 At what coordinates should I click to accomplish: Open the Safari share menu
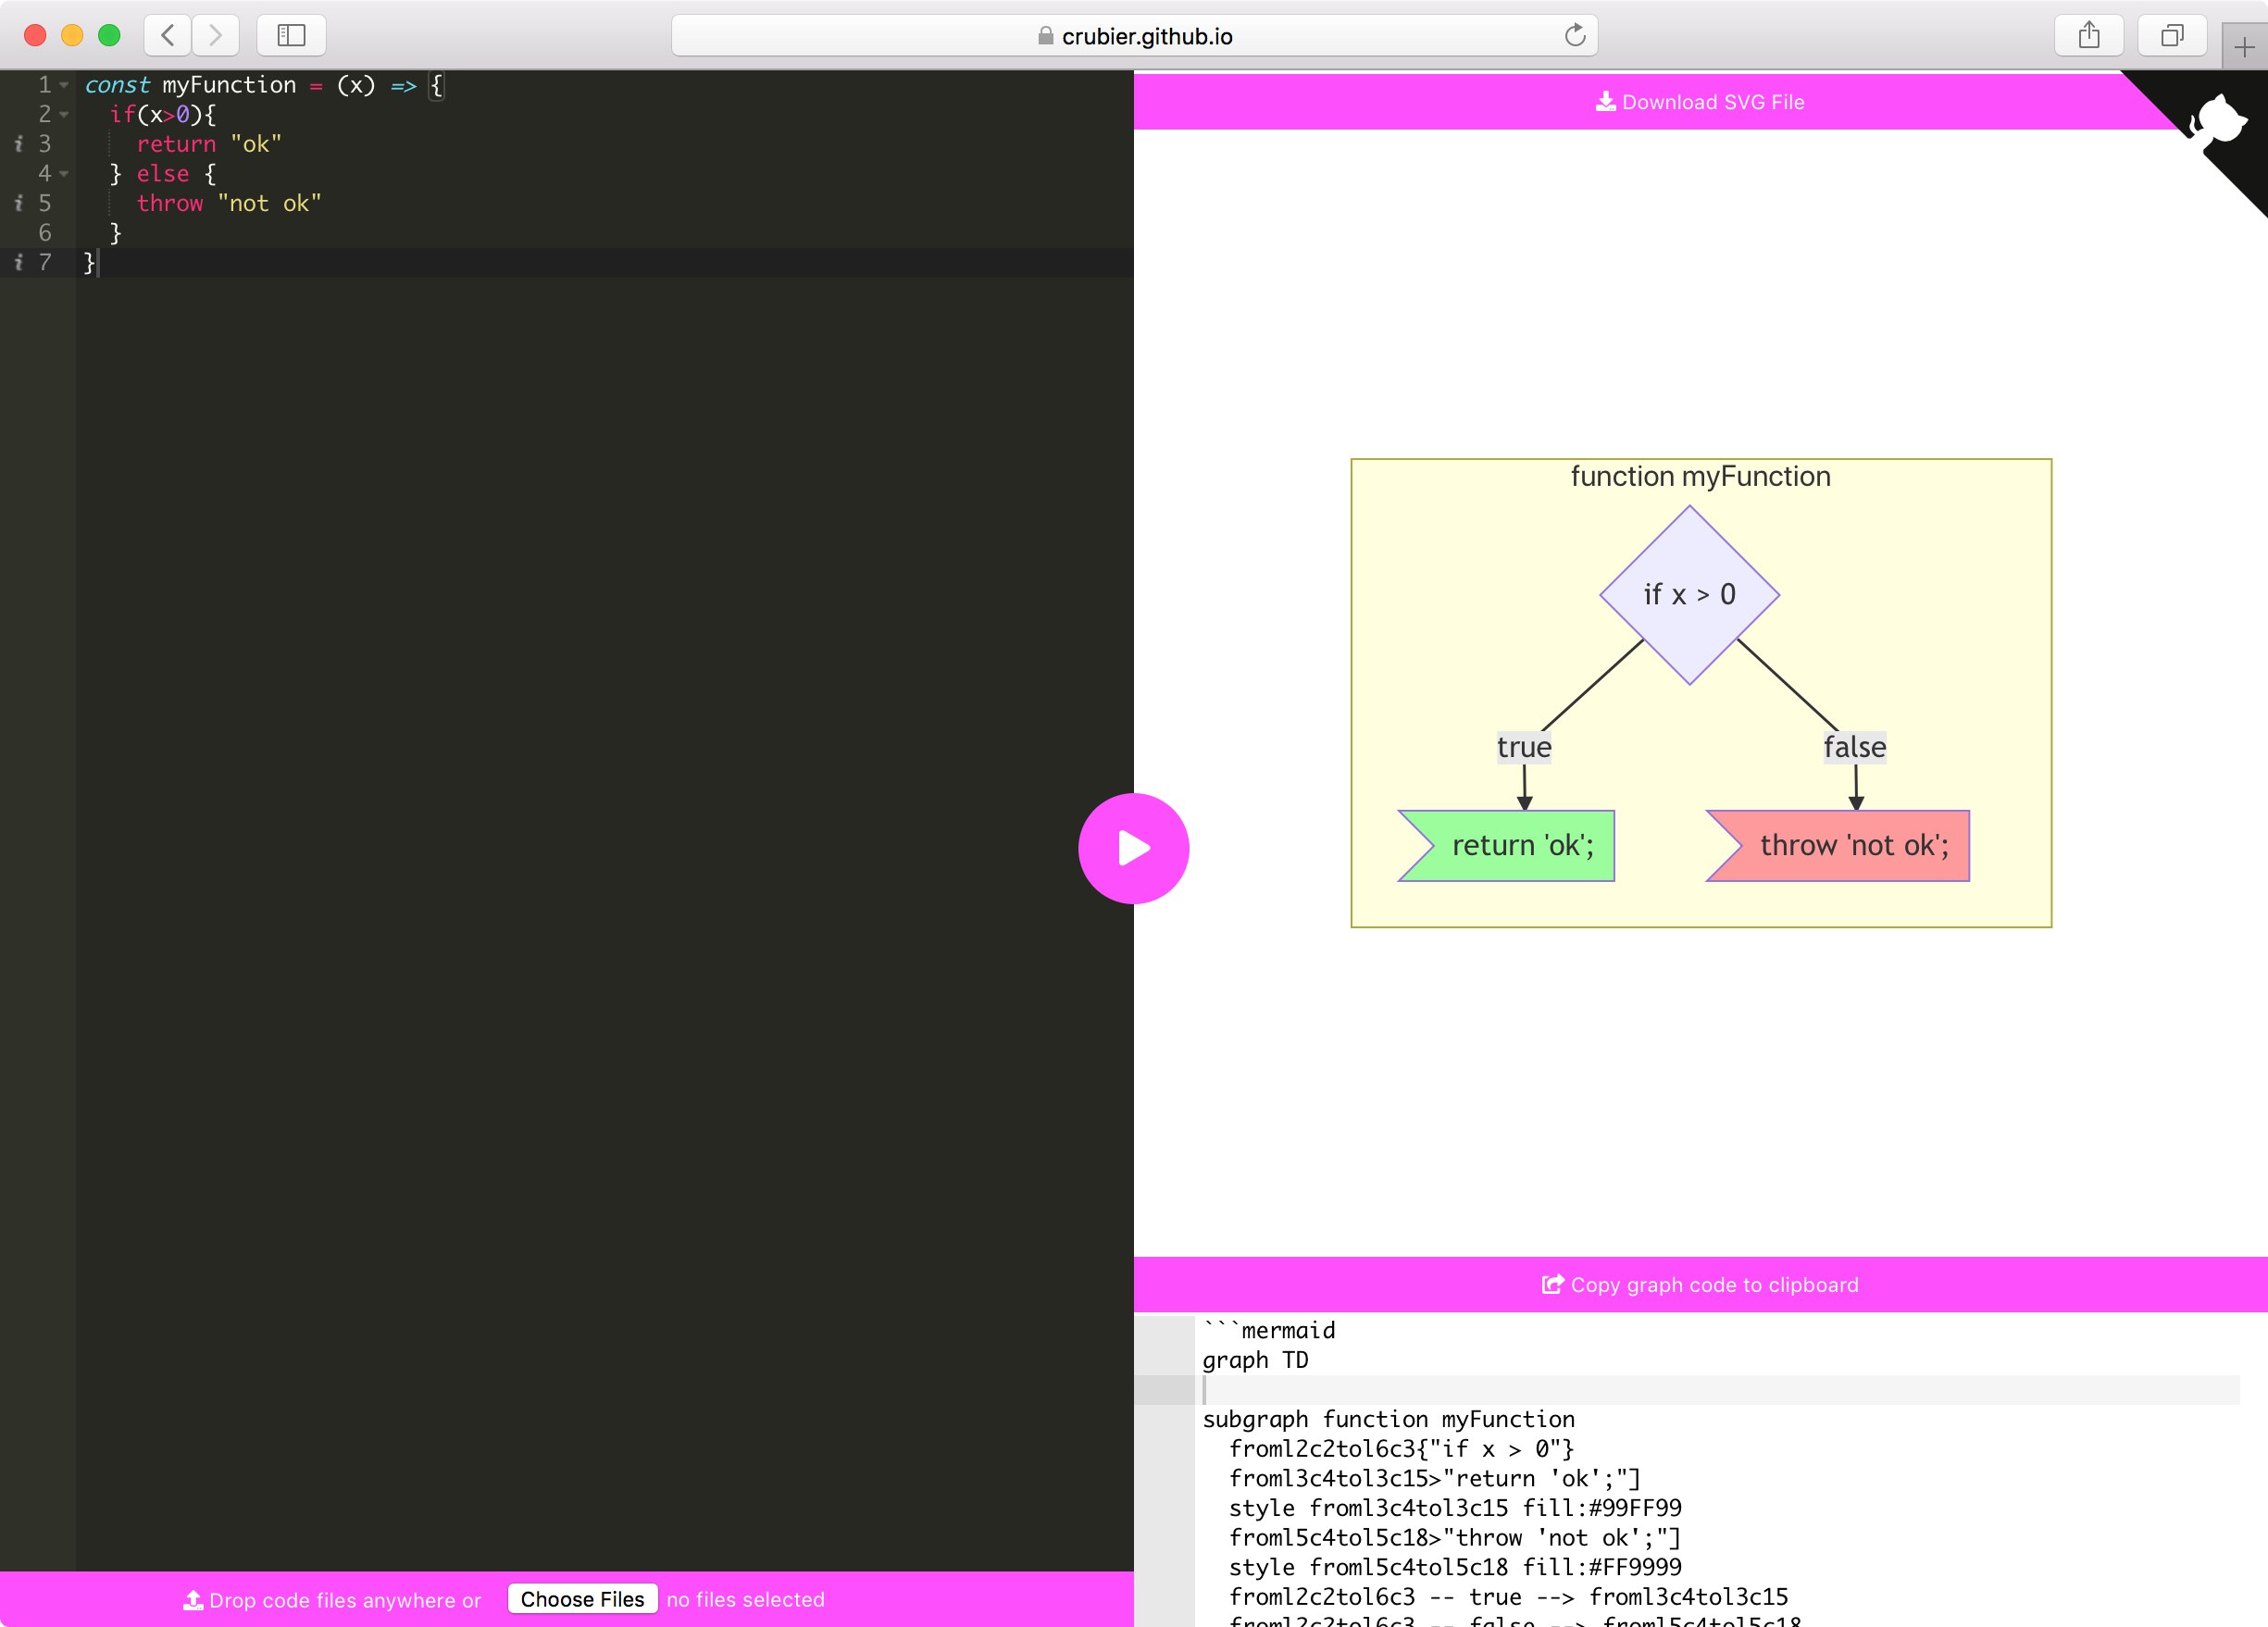tap(2088, 35)
